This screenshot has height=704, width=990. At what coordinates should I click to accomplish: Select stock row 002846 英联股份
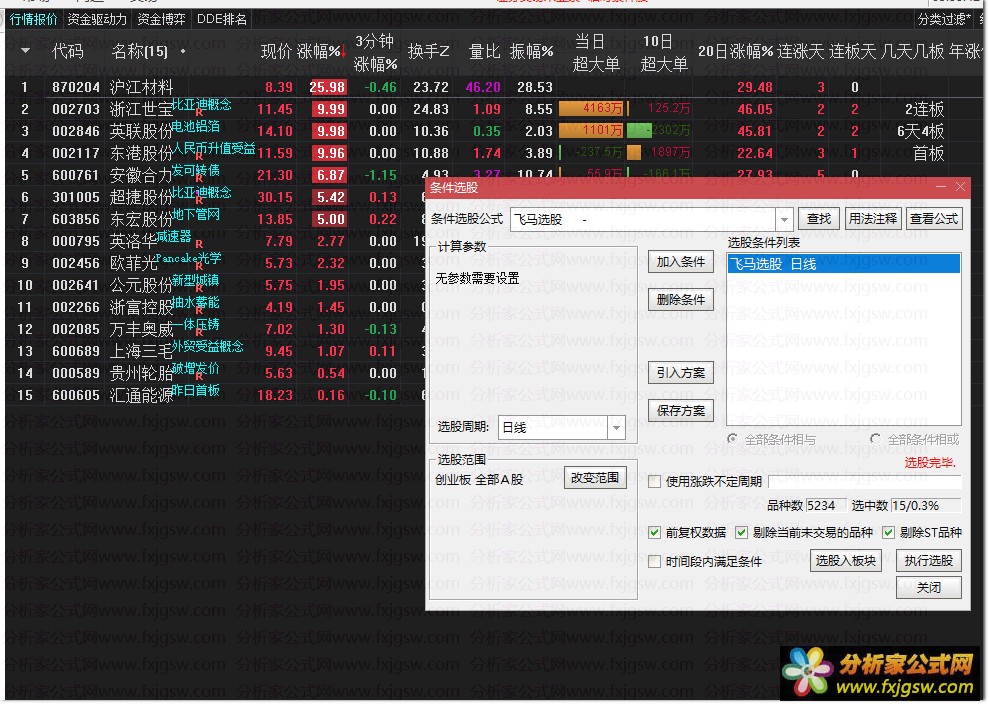point(492,131)
